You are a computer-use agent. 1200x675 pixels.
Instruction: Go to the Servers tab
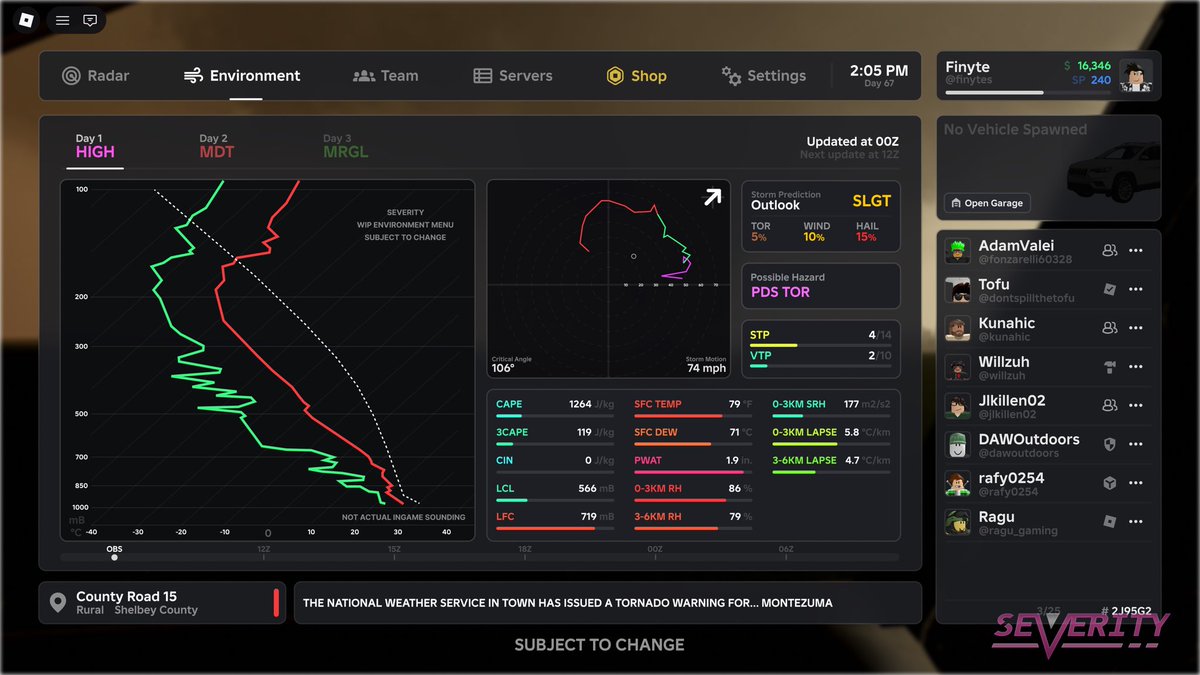point(513,76)
